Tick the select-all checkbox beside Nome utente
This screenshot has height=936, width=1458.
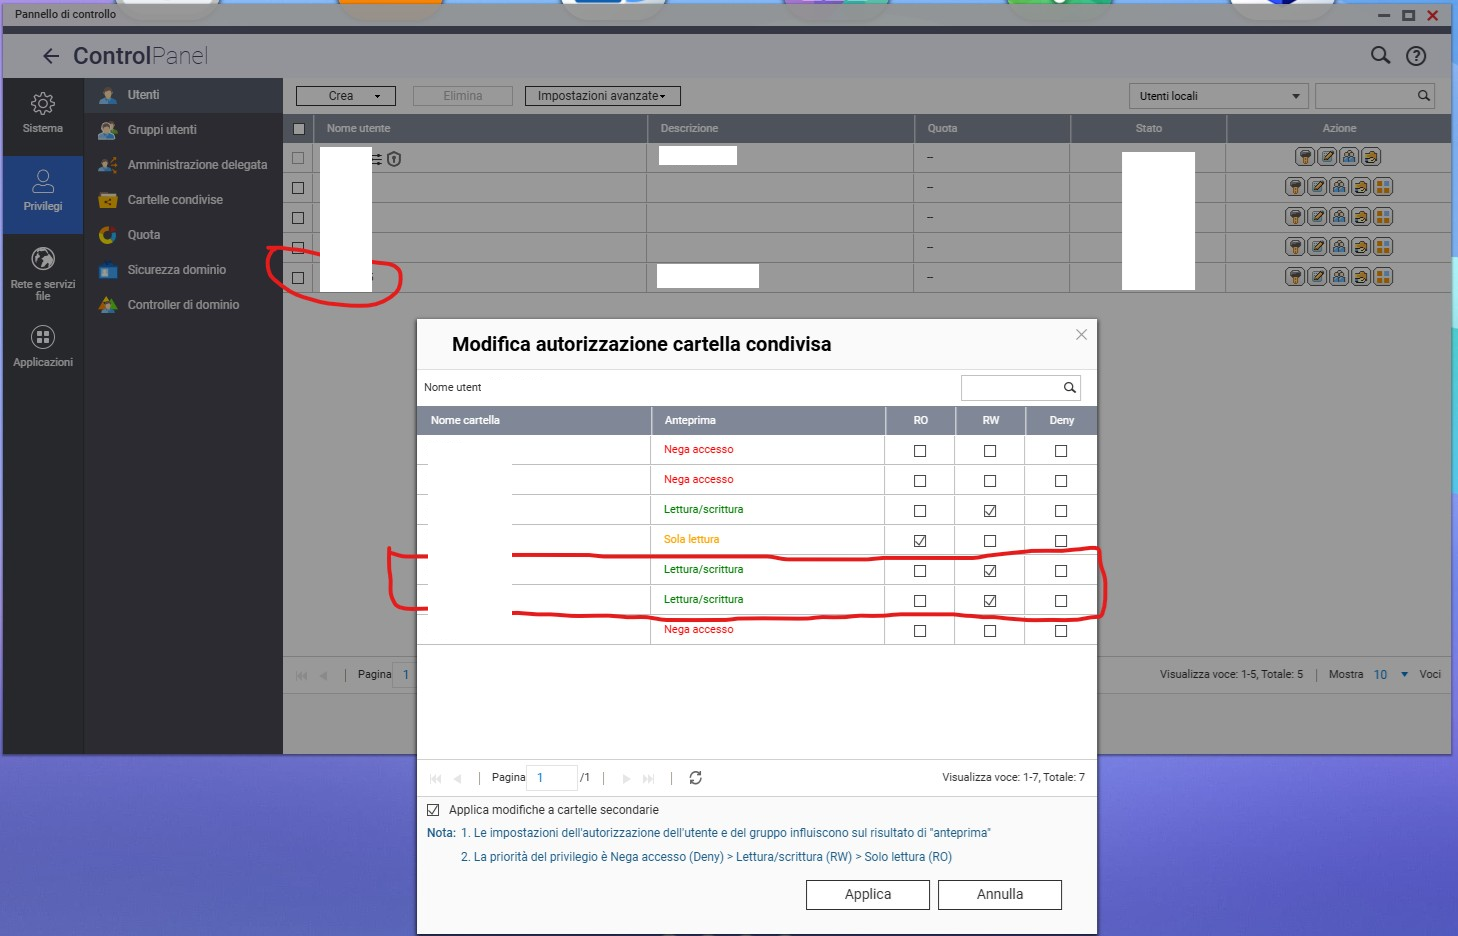point(299,129)
